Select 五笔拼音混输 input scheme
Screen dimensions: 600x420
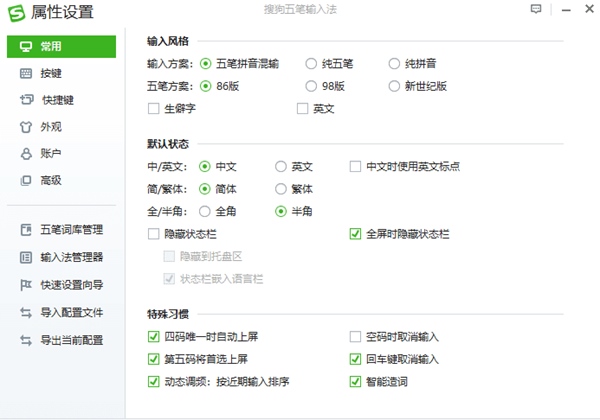(205, 63)
